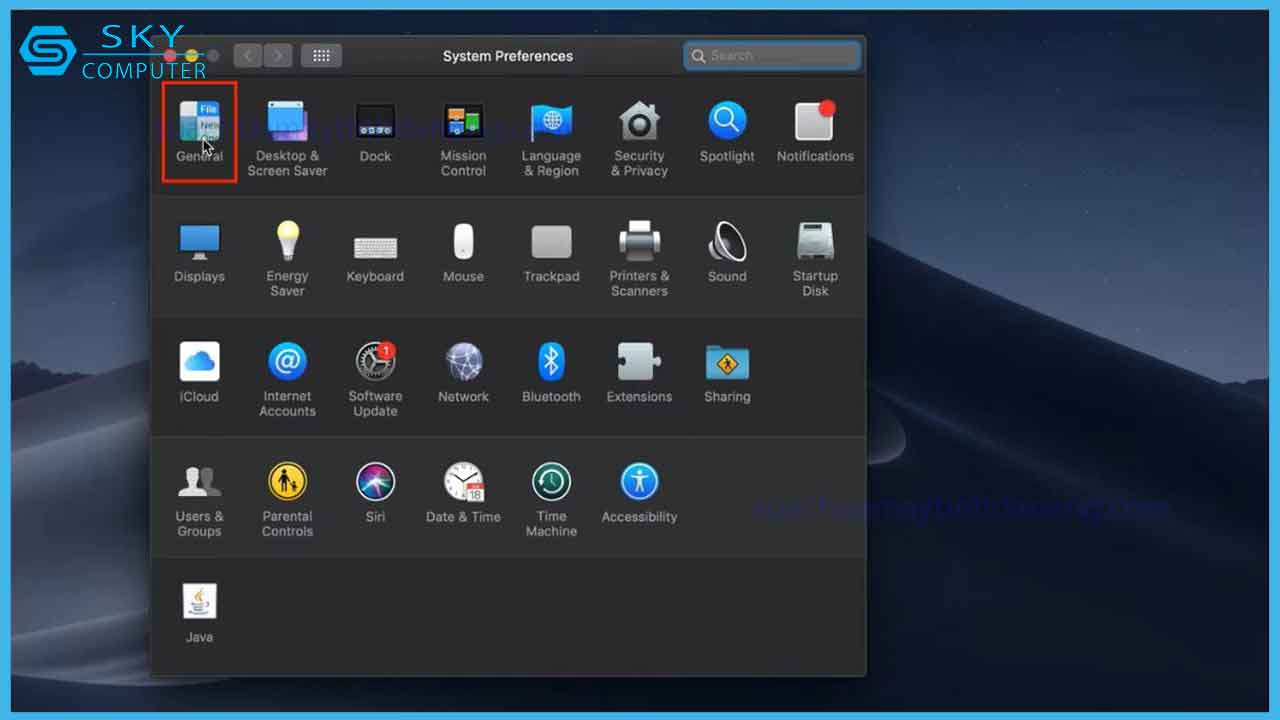Open Mission Control settings

(x=463, y=138)
